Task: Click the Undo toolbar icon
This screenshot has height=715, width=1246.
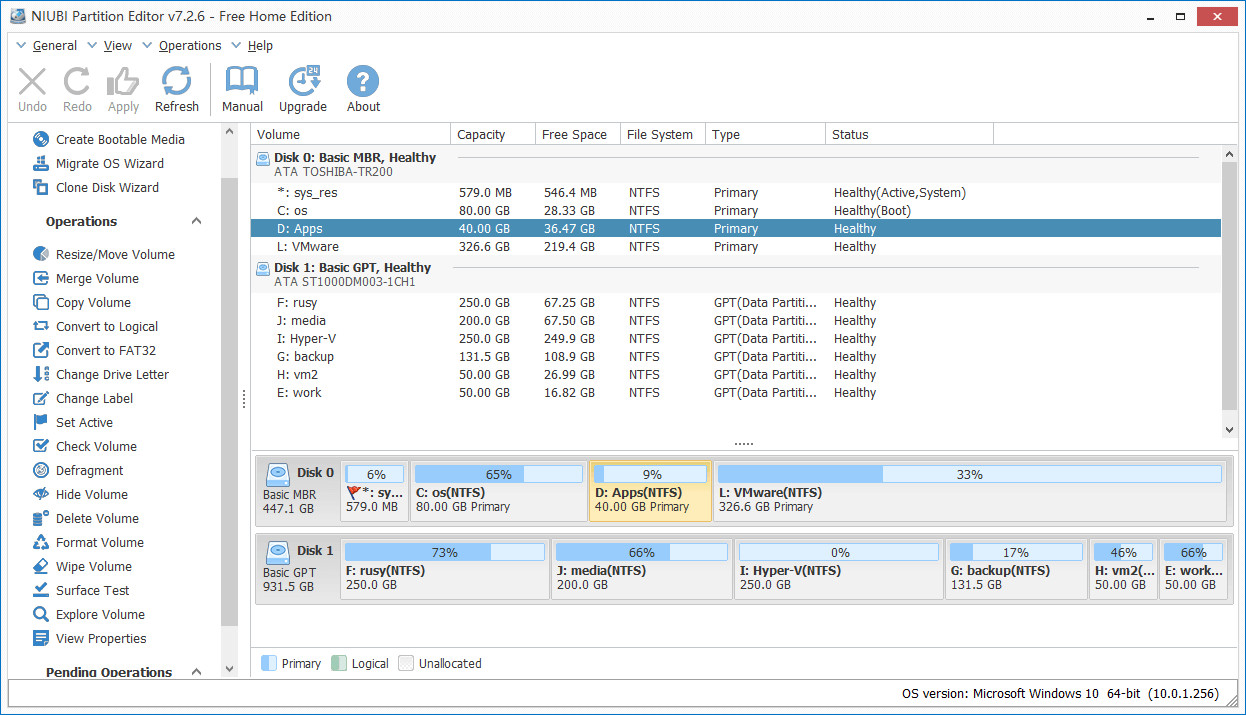Action: 32,82
